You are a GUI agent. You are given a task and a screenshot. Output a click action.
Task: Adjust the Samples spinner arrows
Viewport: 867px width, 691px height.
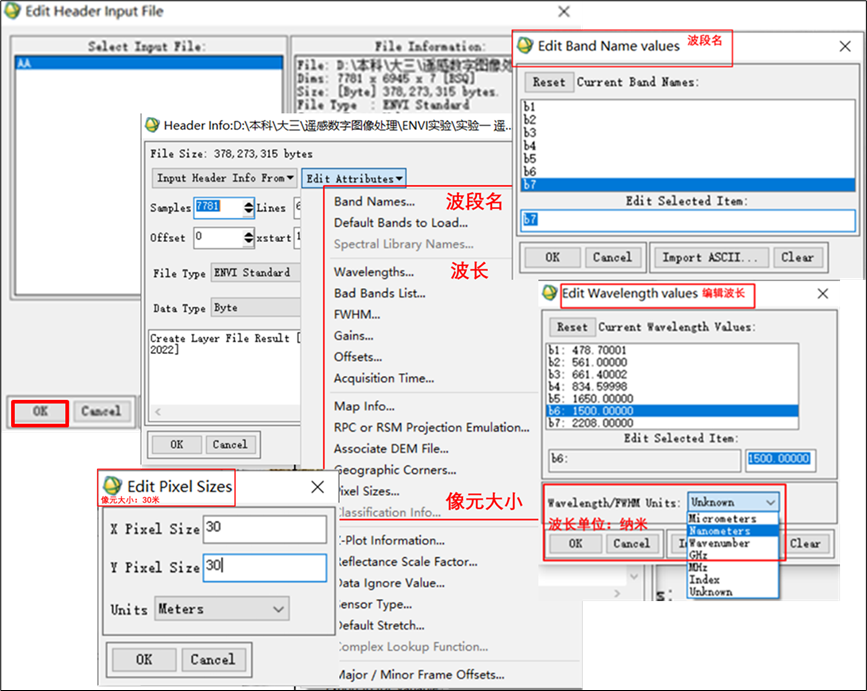point(248,207)
